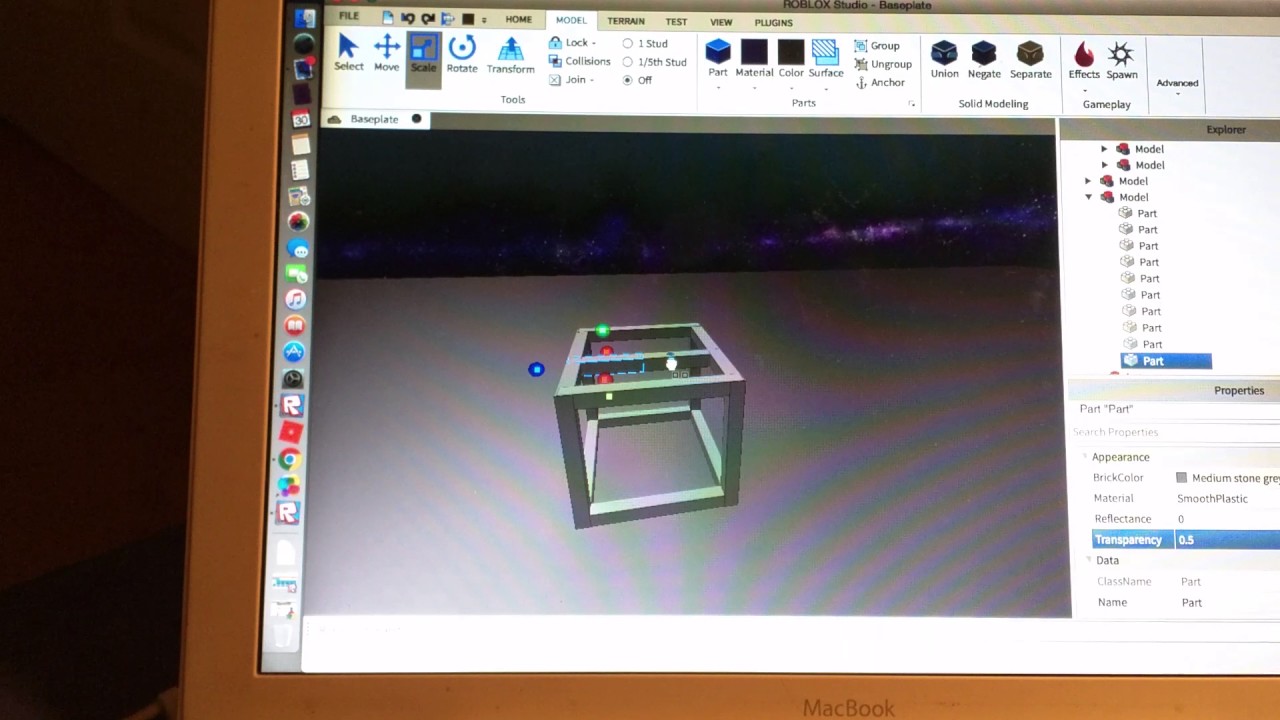Open iTunes from the dock

(x=295, y=299)
